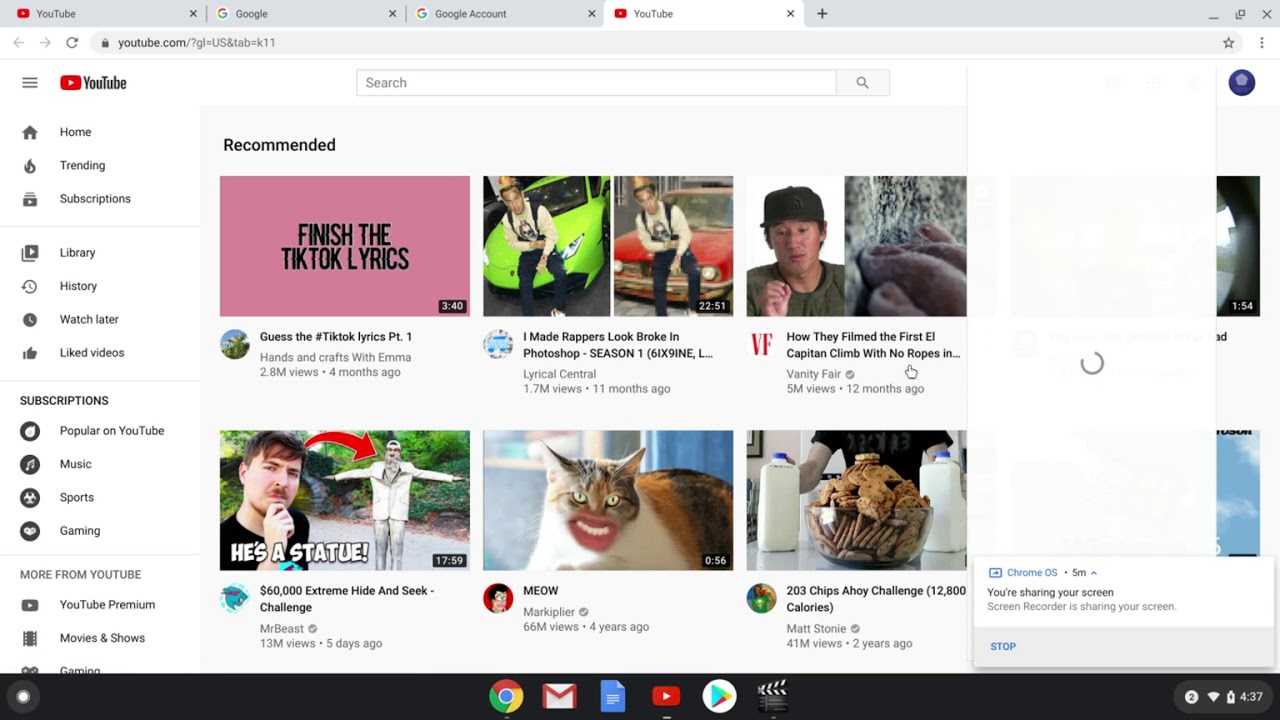Click the Markiplier channel avatar

click(498, 598)
